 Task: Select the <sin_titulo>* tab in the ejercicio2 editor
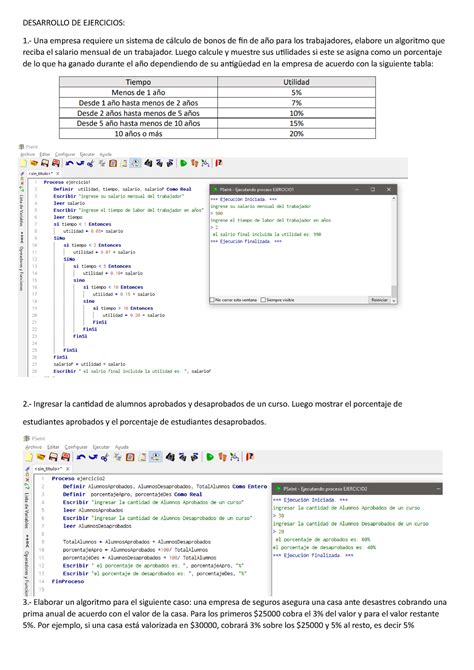click(x=48, y=469)
